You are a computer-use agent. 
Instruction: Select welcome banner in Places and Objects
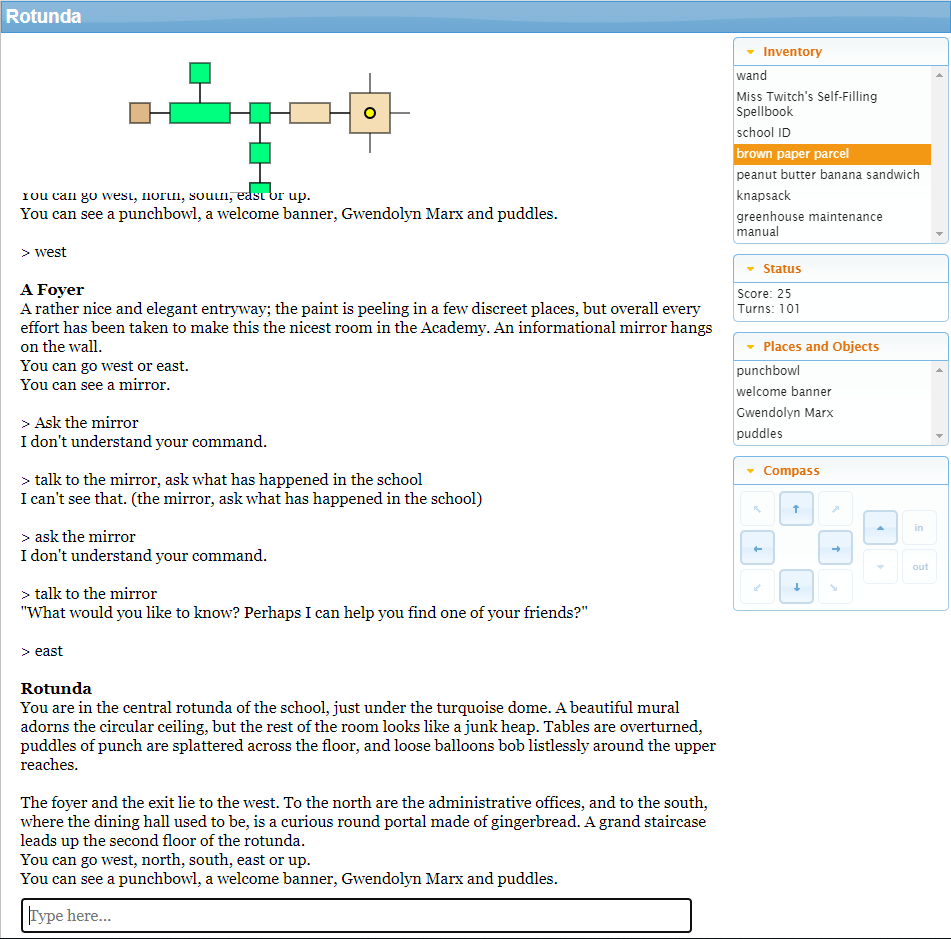point(832,392)
